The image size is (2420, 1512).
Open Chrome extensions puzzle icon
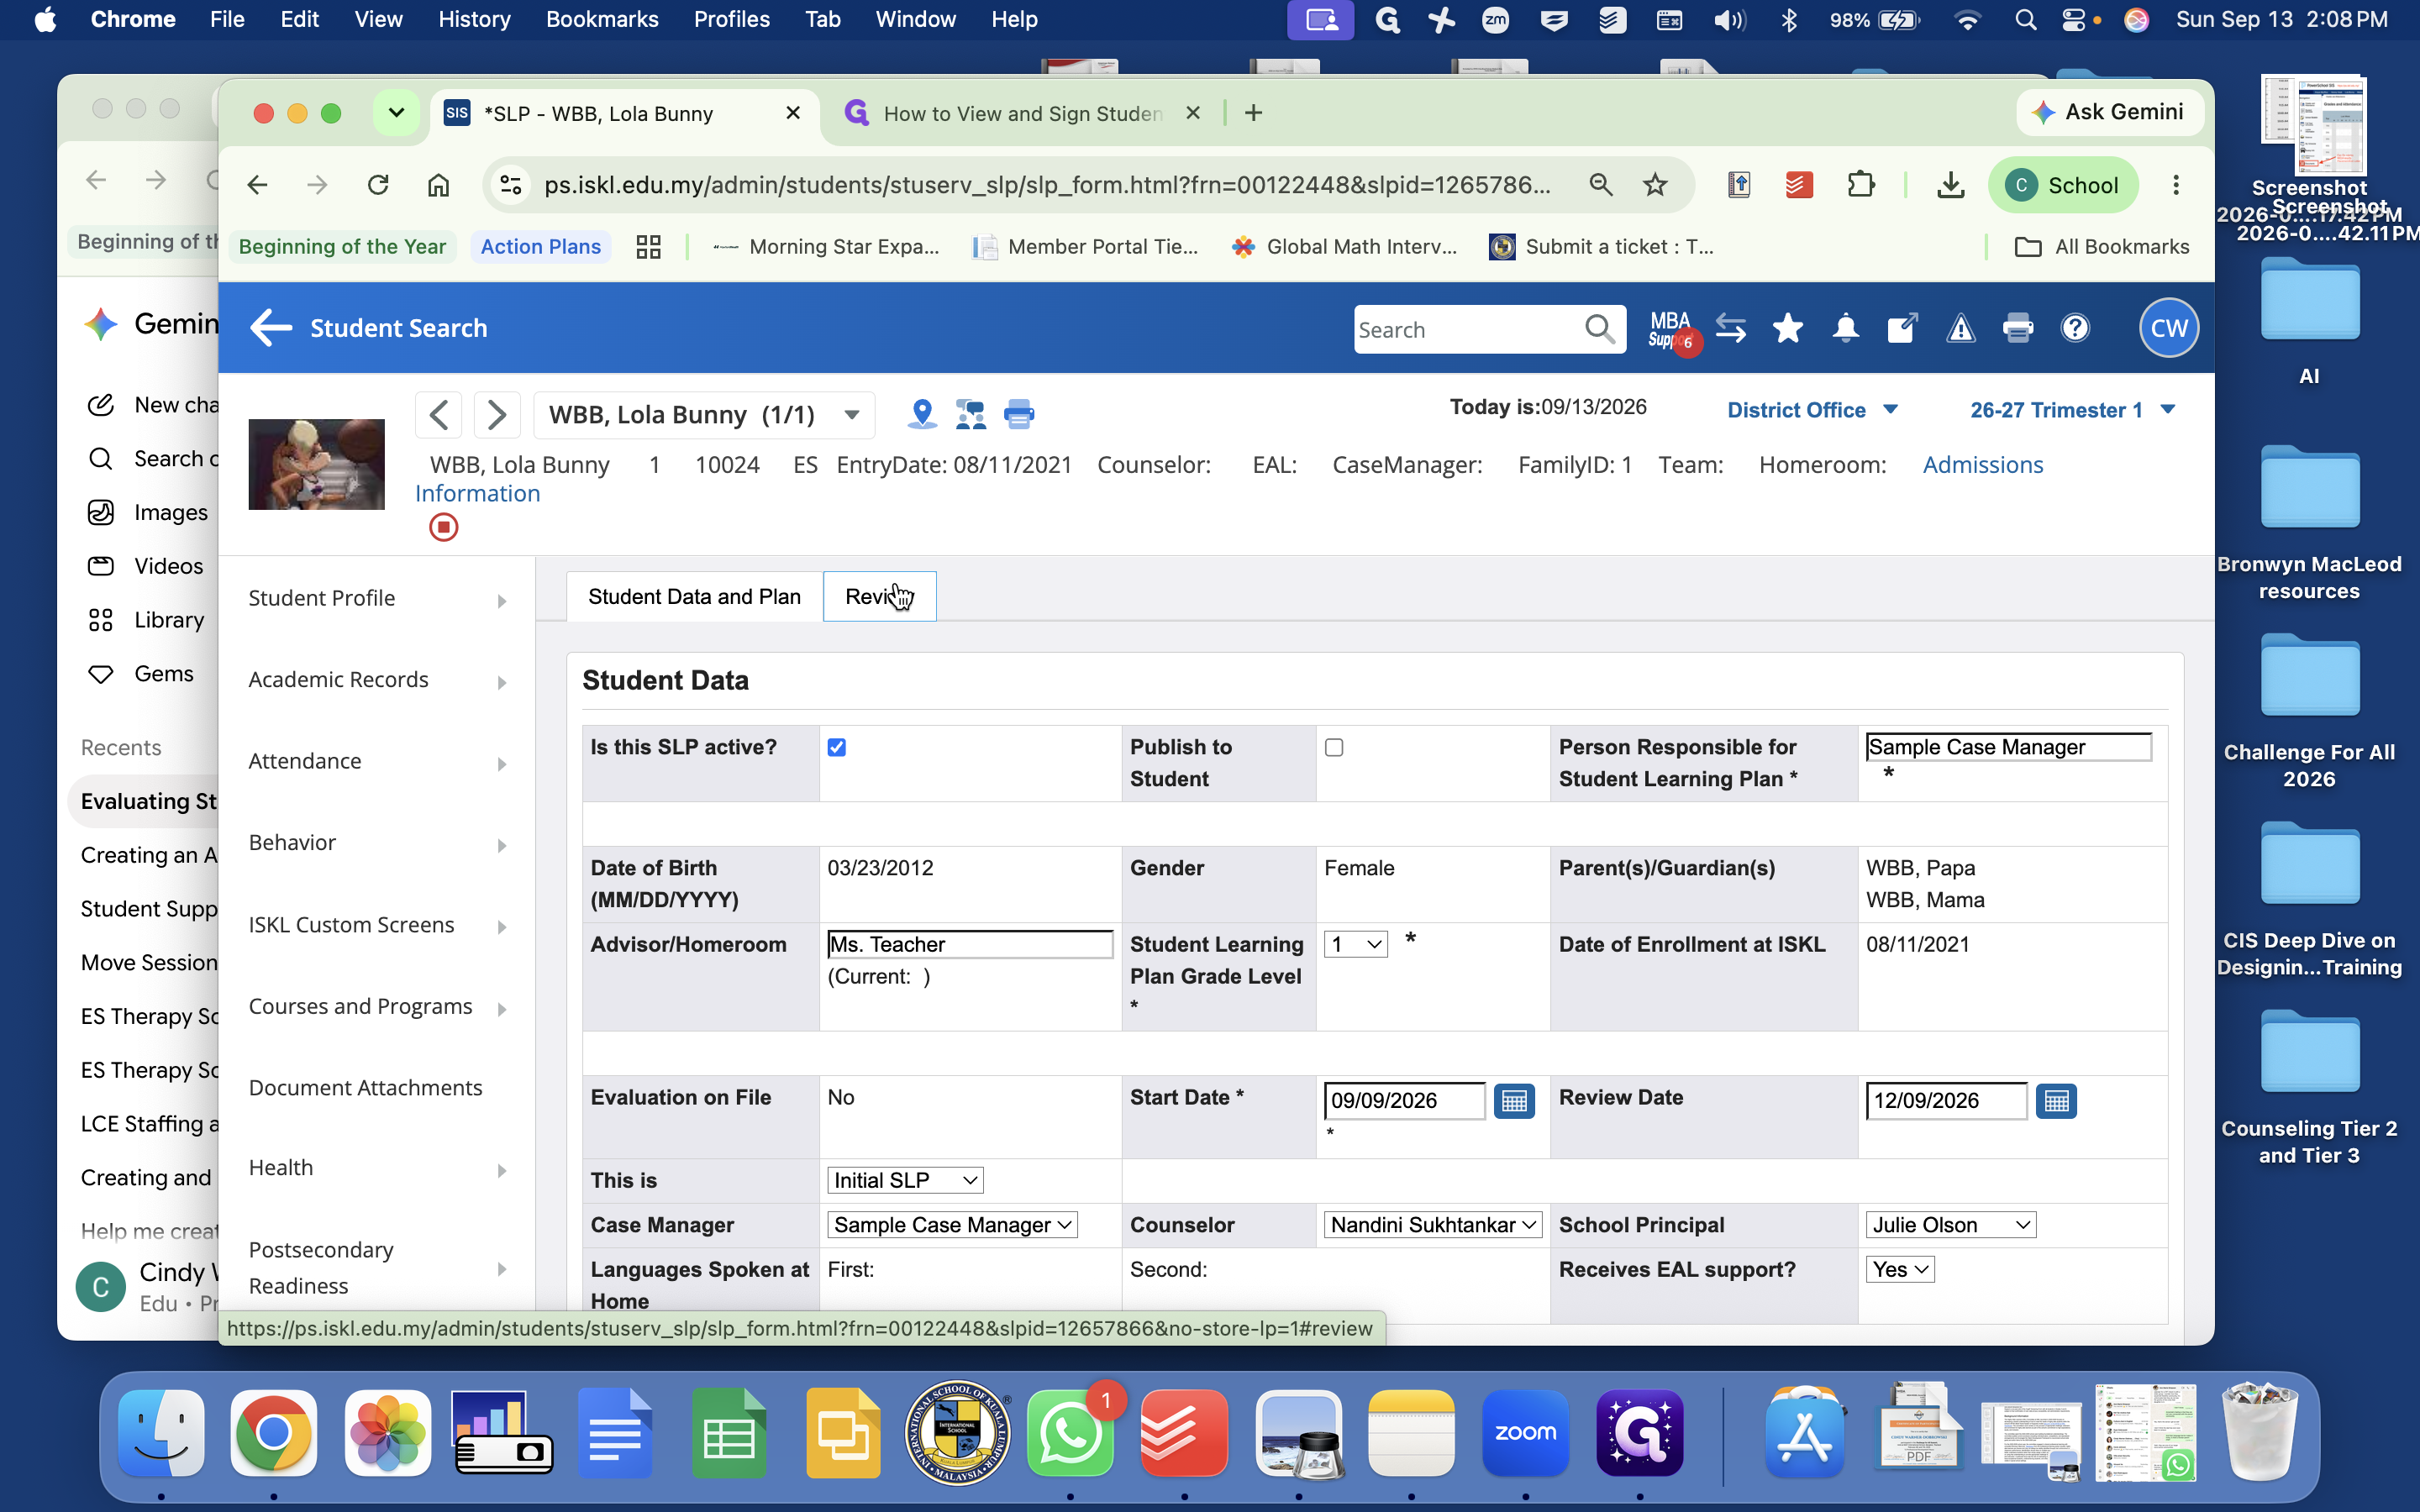pyautogui.click(x=1860, y=185)
